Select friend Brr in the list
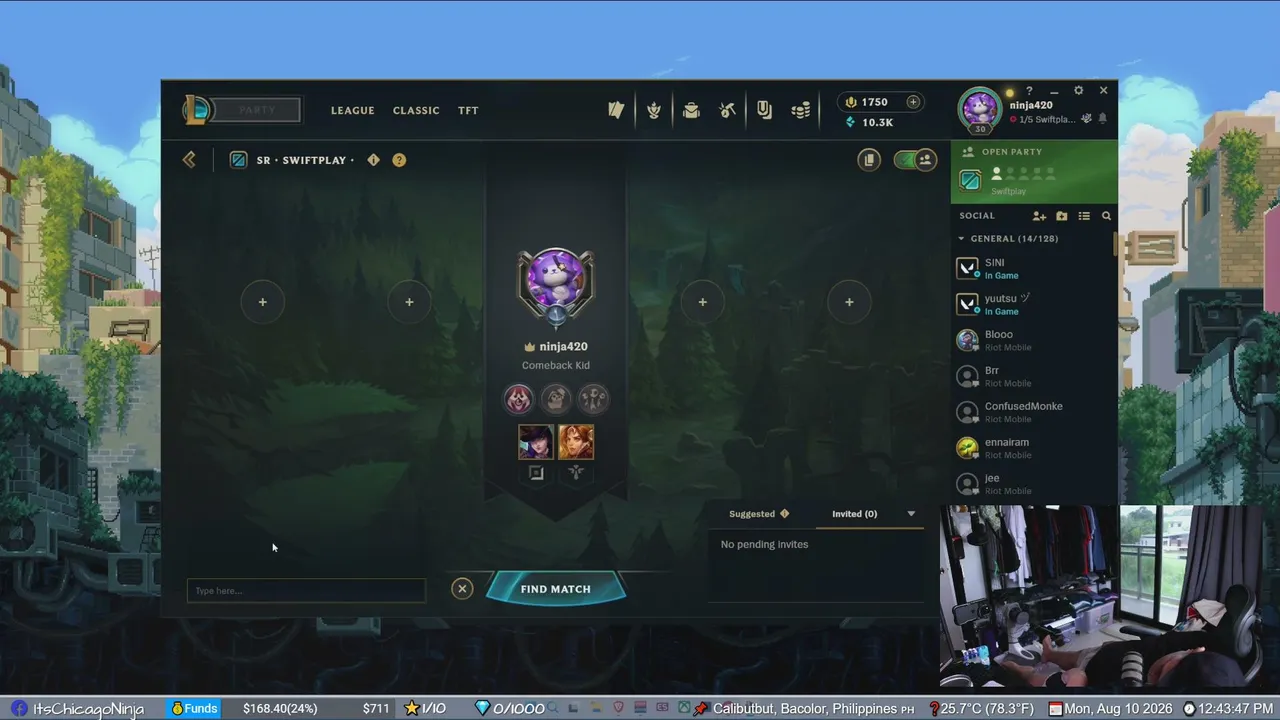Screen dimensions: 1280x720 (1034, 376)
